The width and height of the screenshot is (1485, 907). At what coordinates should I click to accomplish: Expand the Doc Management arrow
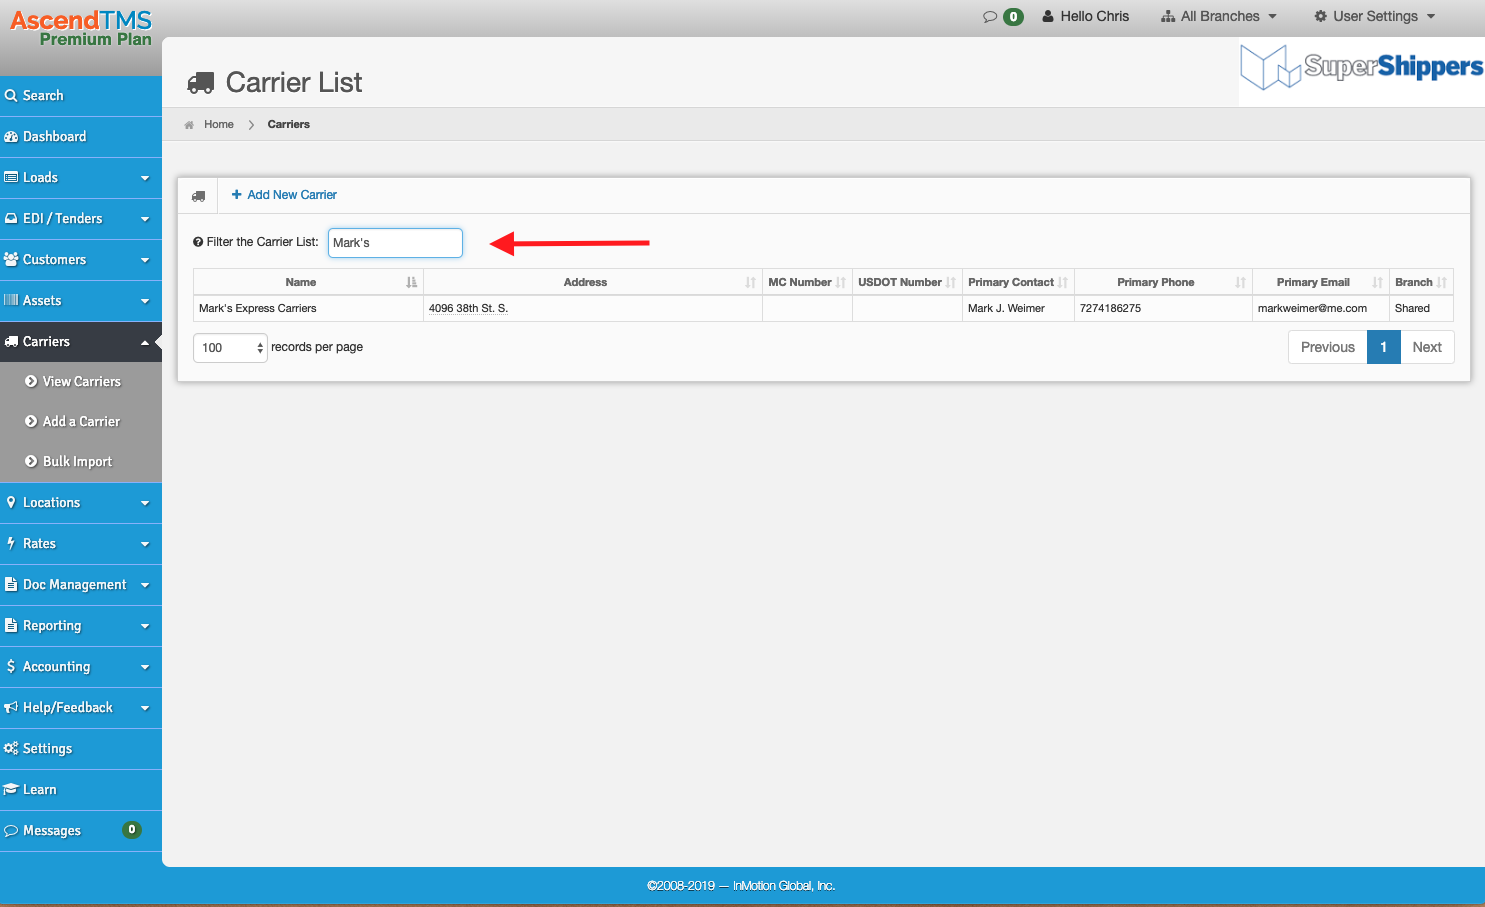(145, 585)
